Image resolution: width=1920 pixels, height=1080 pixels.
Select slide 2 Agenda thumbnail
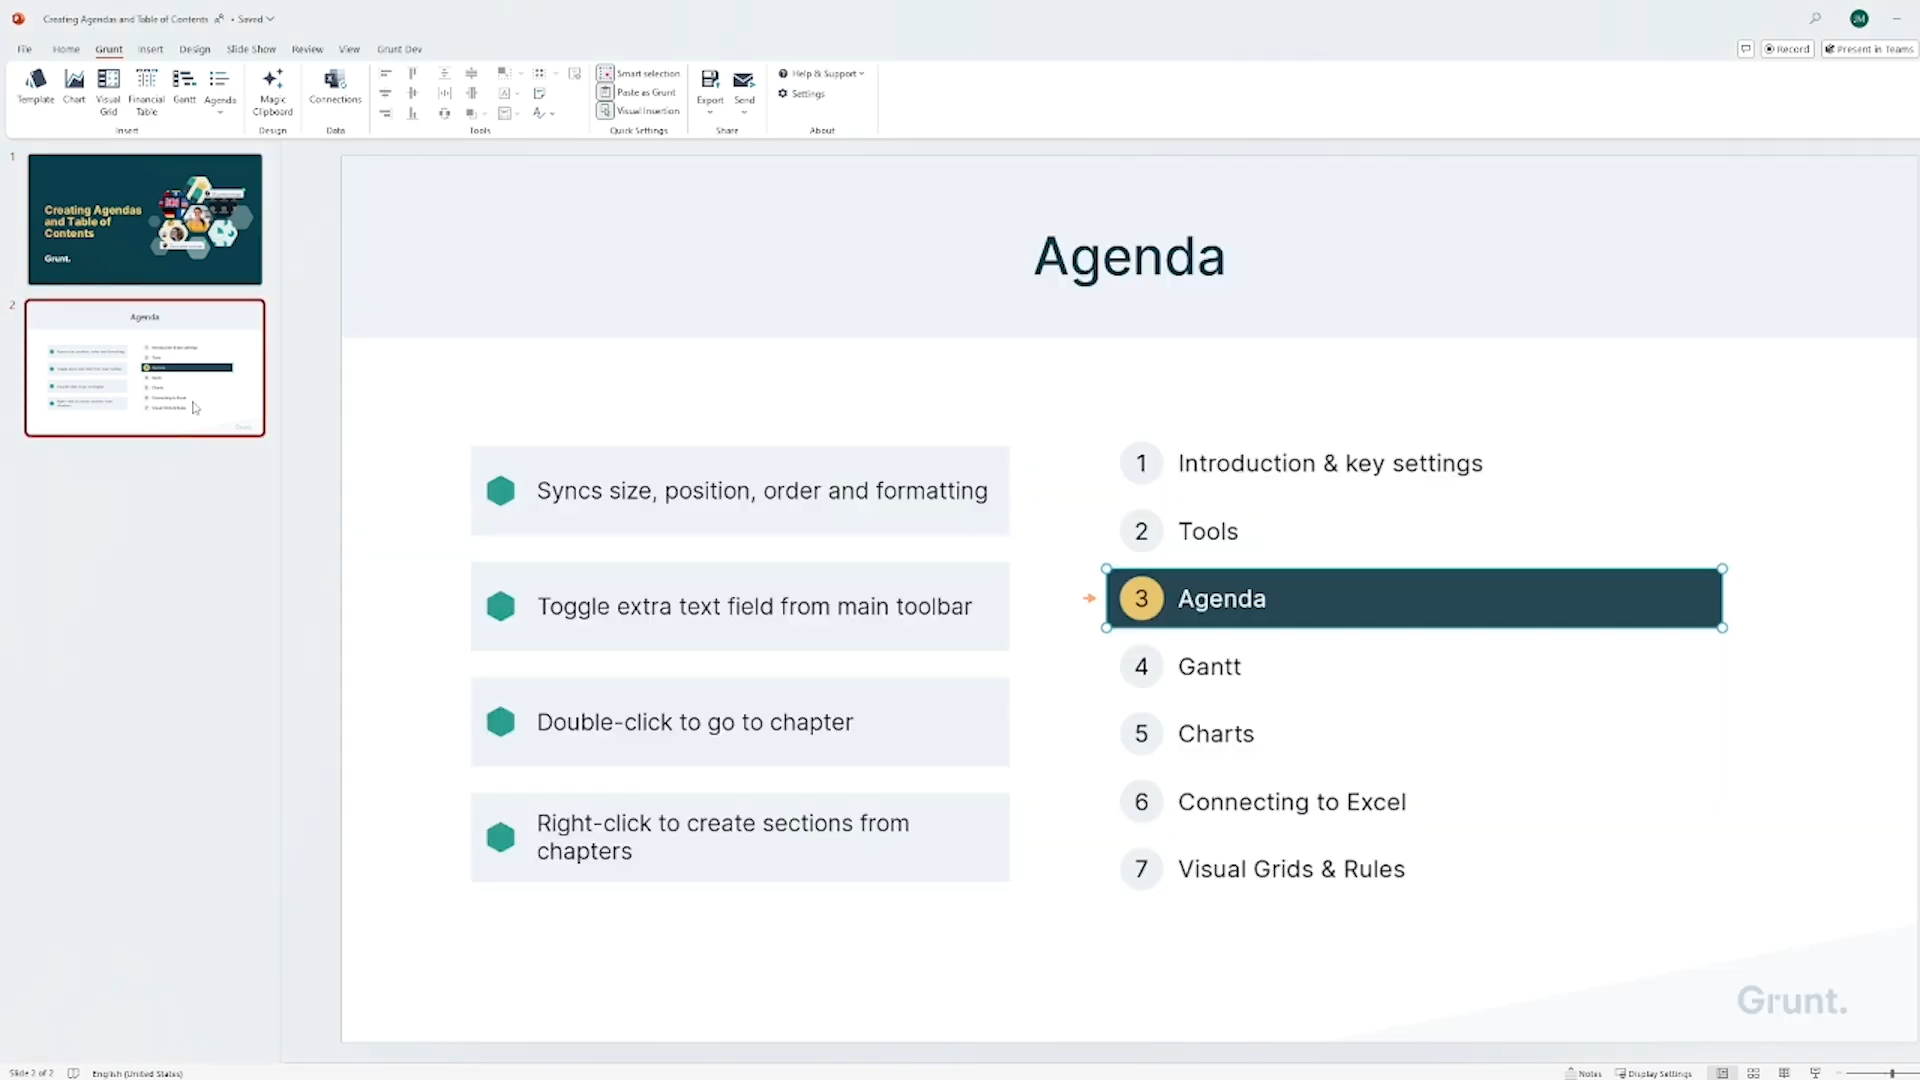pyautogui.click(x=145, y=368)
